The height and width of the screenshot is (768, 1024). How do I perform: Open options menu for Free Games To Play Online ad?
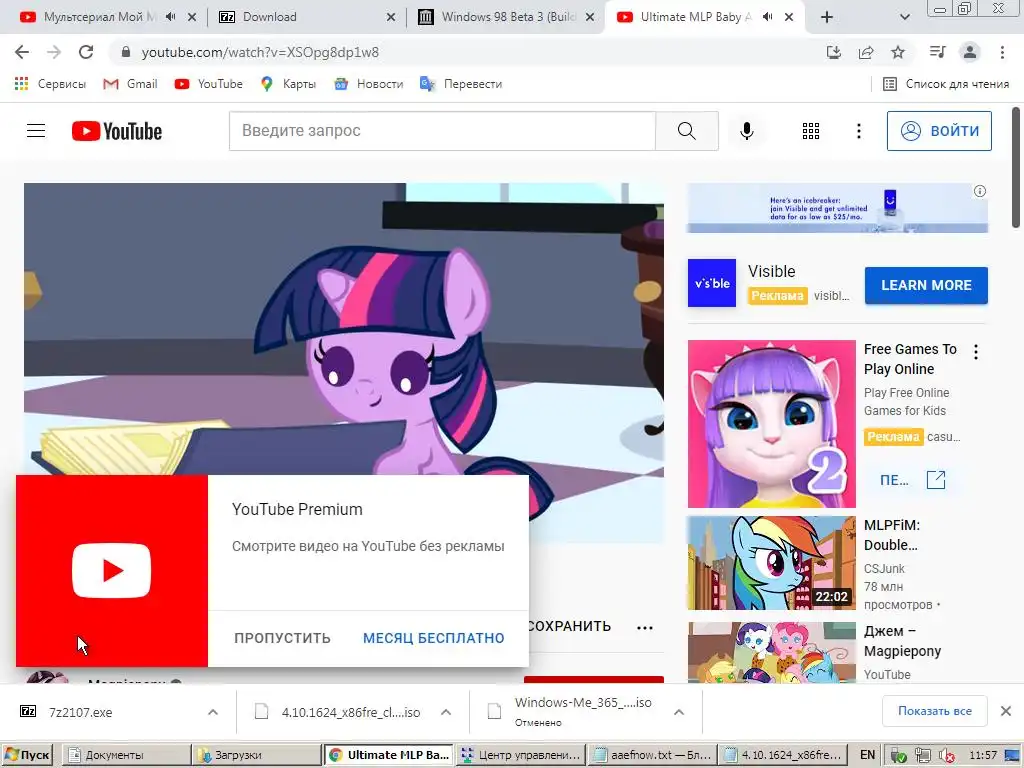pyautogui.click(x=976, y=352)
